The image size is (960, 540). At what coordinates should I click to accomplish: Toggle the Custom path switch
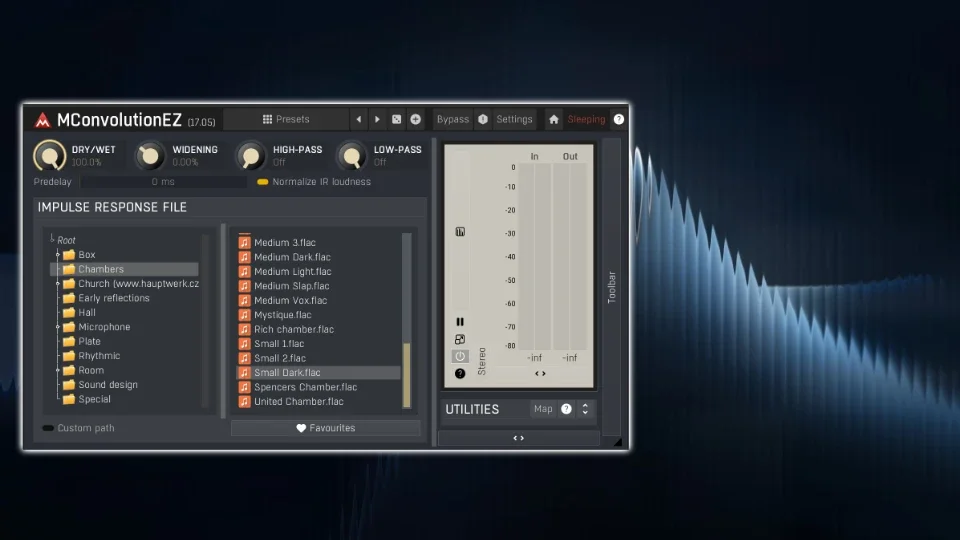coord(48,428)
